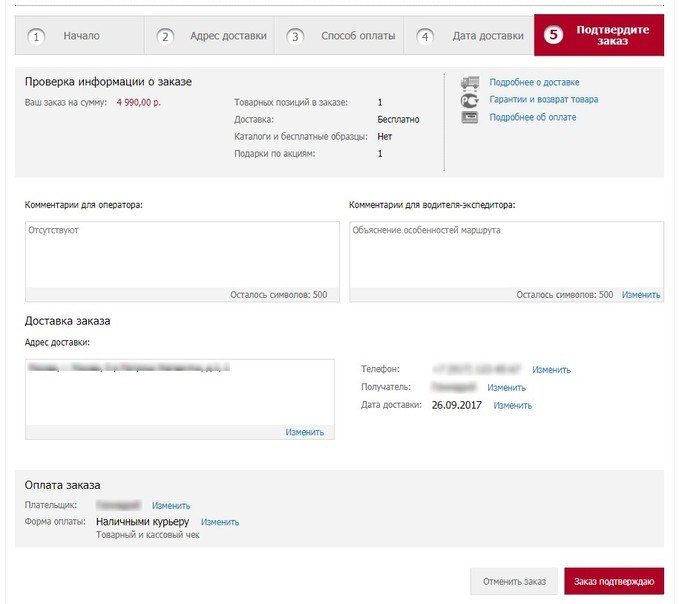Click the Товарных позиций в заказе label

291,103
